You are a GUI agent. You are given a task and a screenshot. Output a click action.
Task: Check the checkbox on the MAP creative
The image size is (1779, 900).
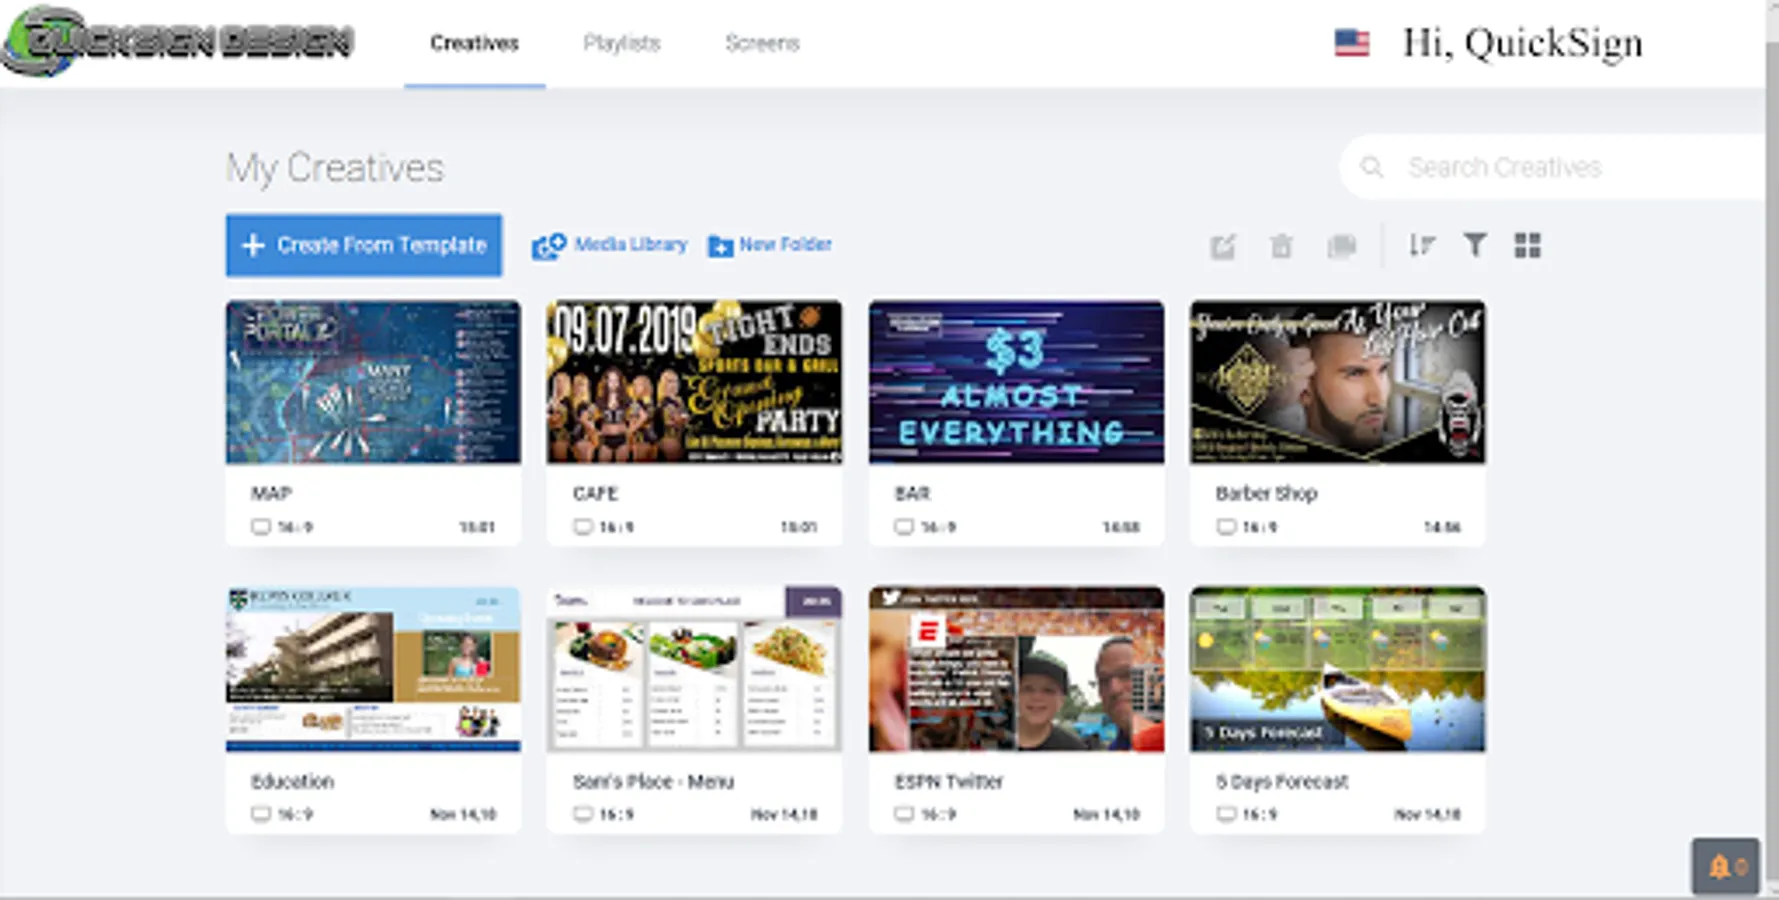pyautogui.click(x=261, y=524)
